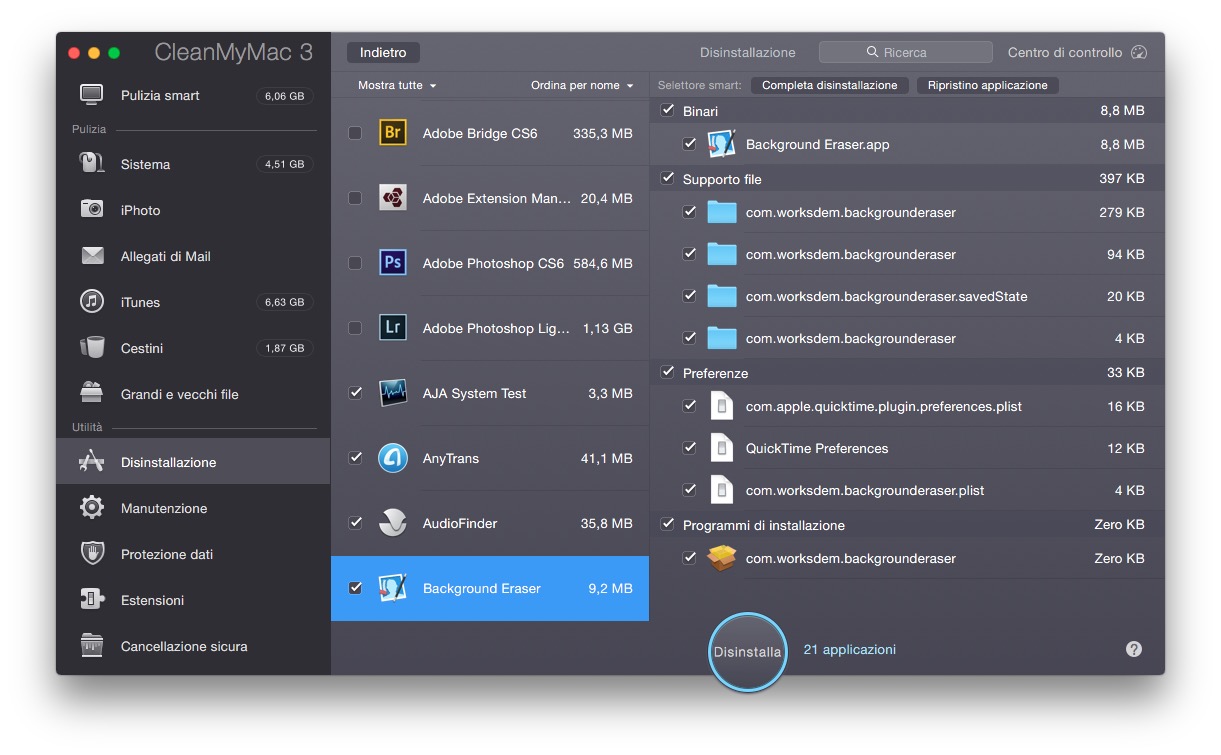Click the Disinstallazione app icon in sidebar
Screen dimensions: 1221x755
pos(92,461)
